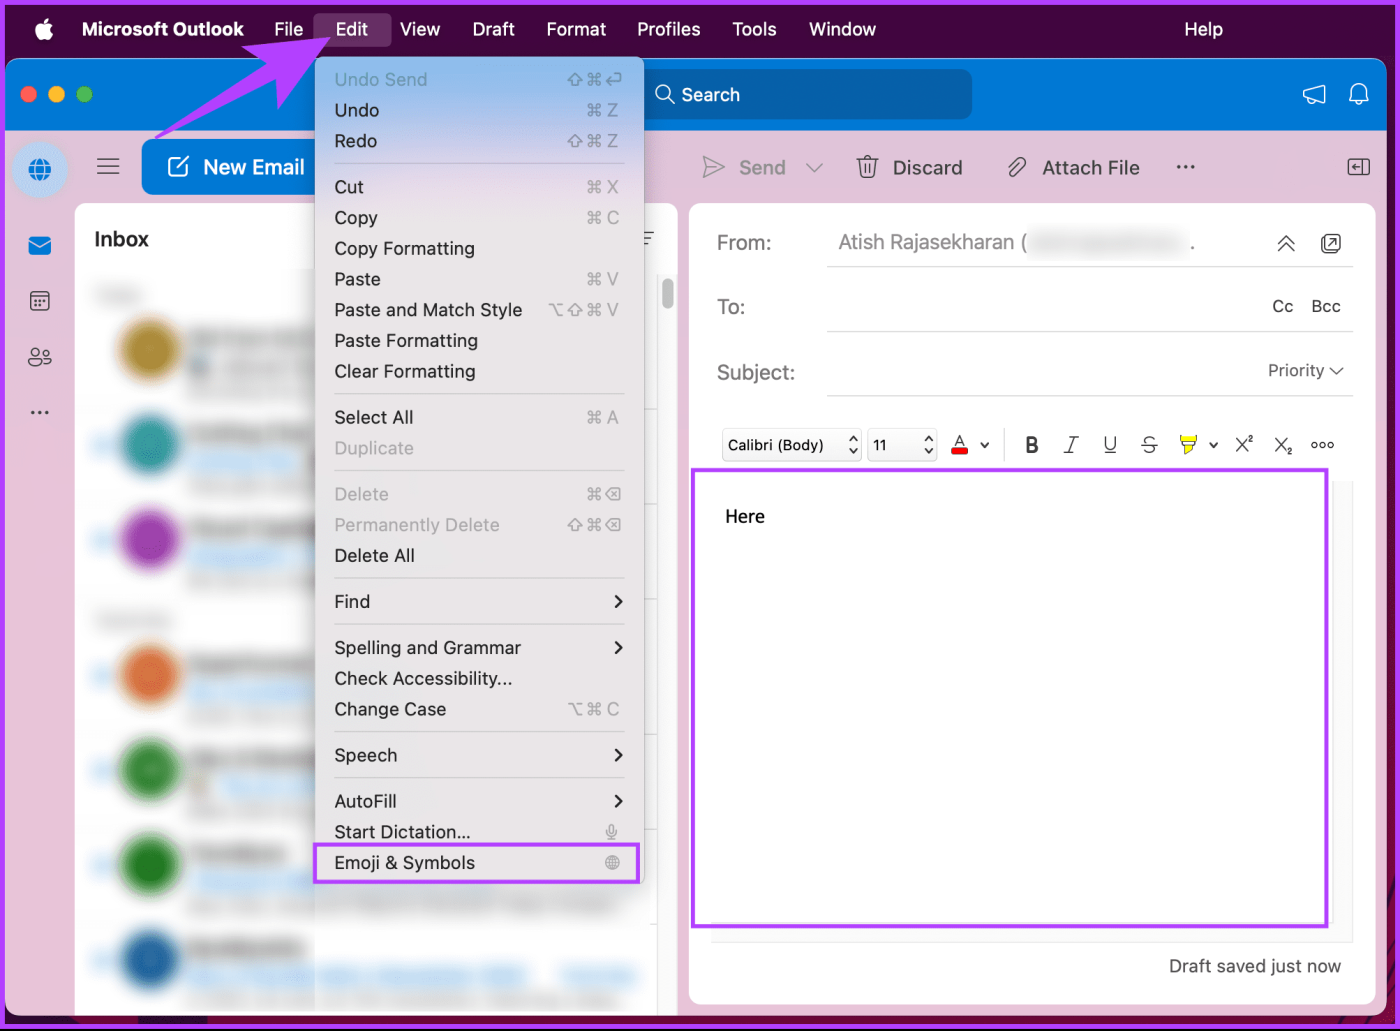Click into the Subject field

click(1045, 372)
